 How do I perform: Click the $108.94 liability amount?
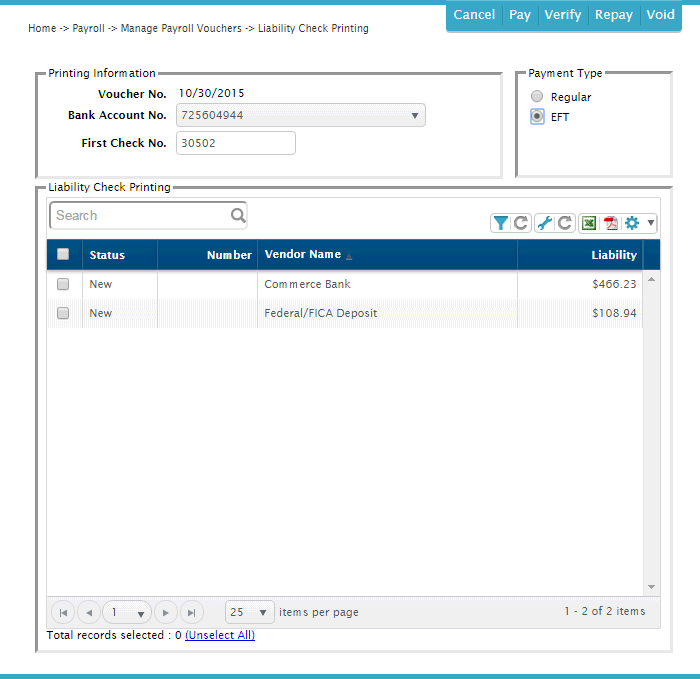[614, 313]
